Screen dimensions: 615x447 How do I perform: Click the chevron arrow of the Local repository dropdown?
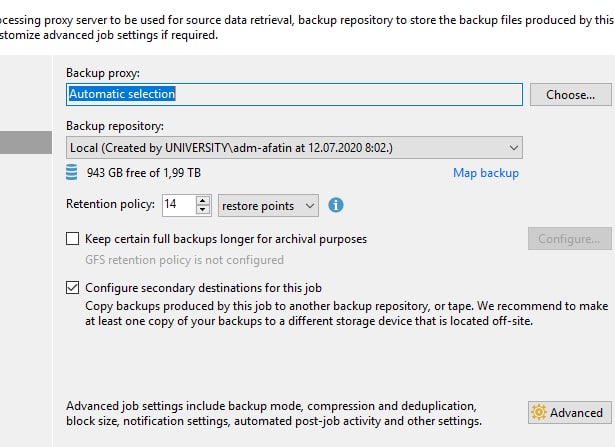pos(513,148)
